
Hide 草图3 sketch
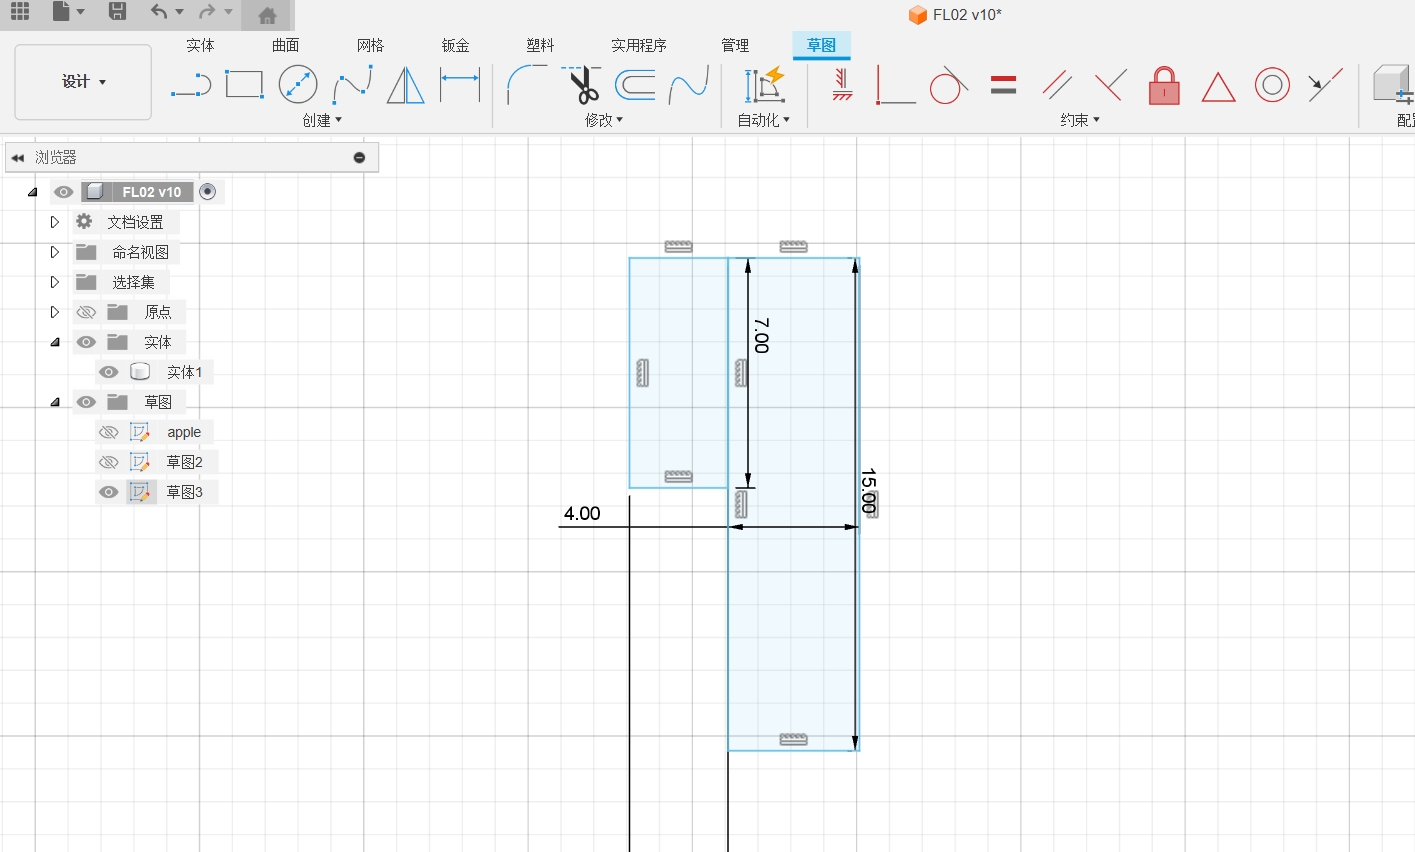109,492
